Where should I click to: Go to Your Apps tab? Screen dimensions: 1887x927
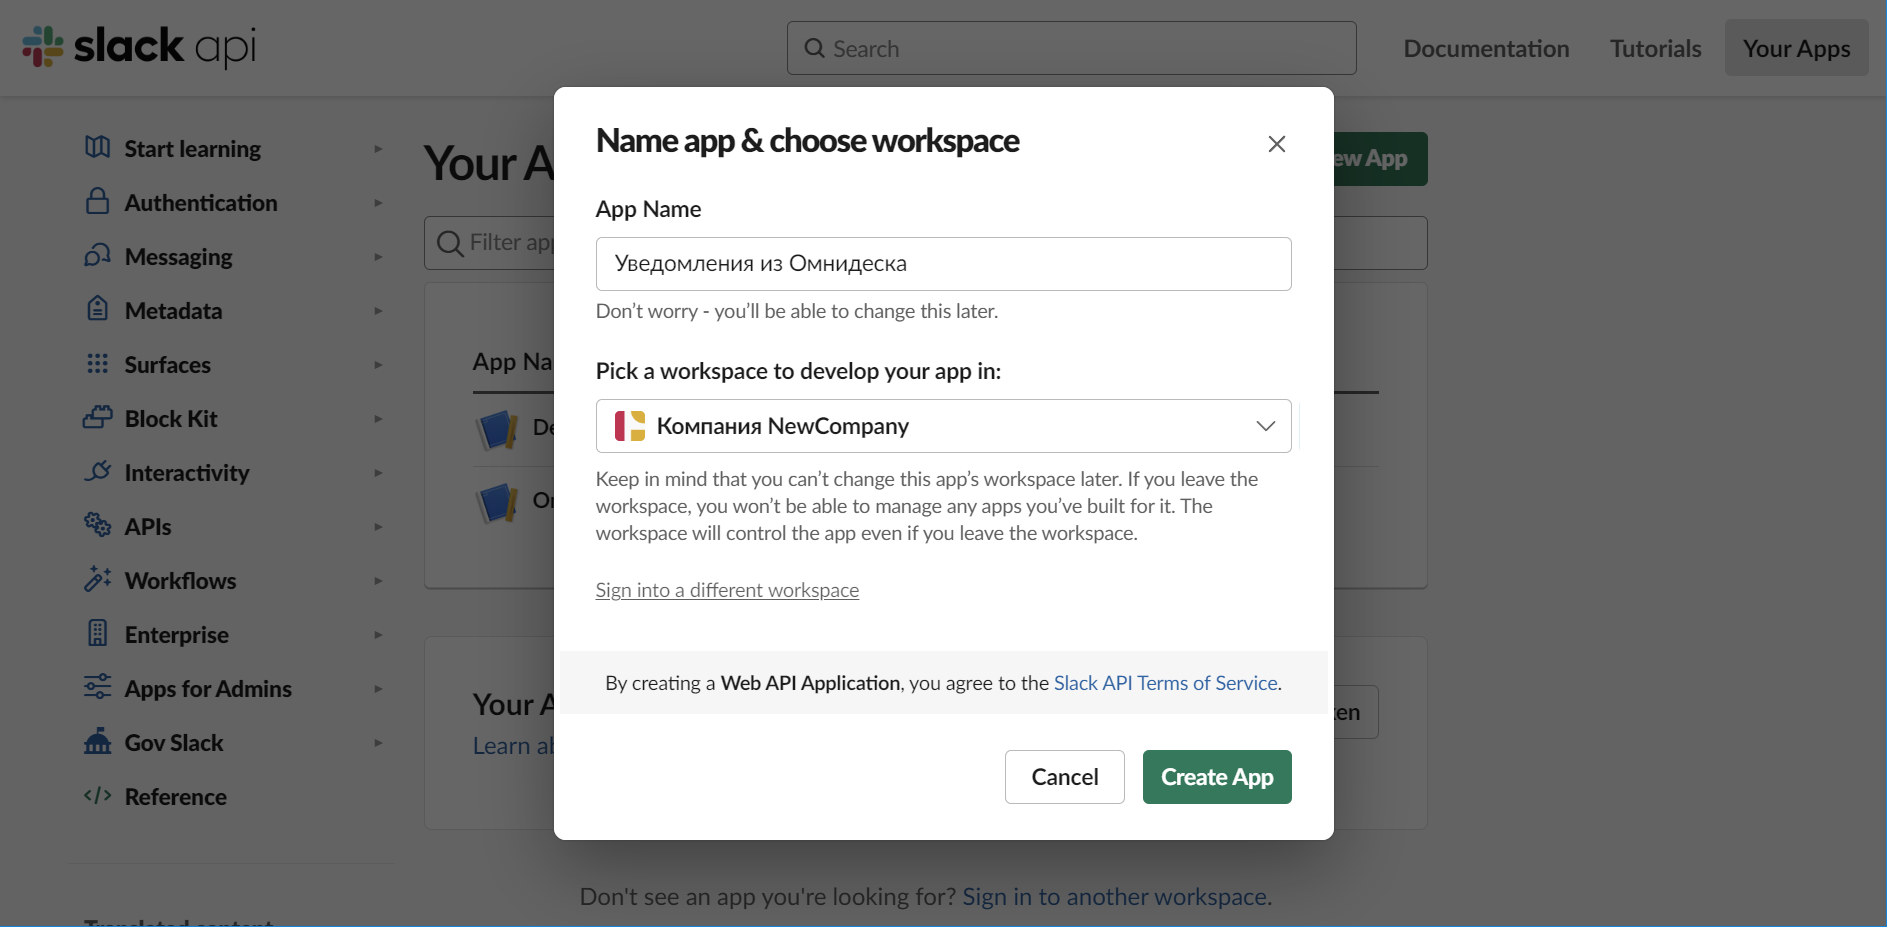[1796, 48]
